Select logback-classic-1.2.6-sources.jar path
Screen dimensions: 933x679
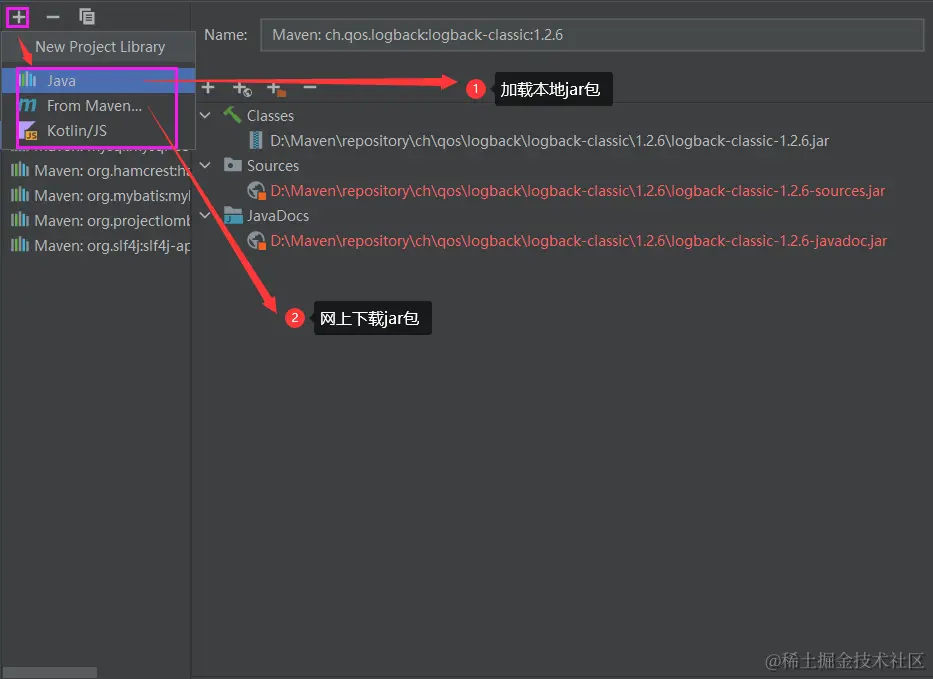pos(577,190)
